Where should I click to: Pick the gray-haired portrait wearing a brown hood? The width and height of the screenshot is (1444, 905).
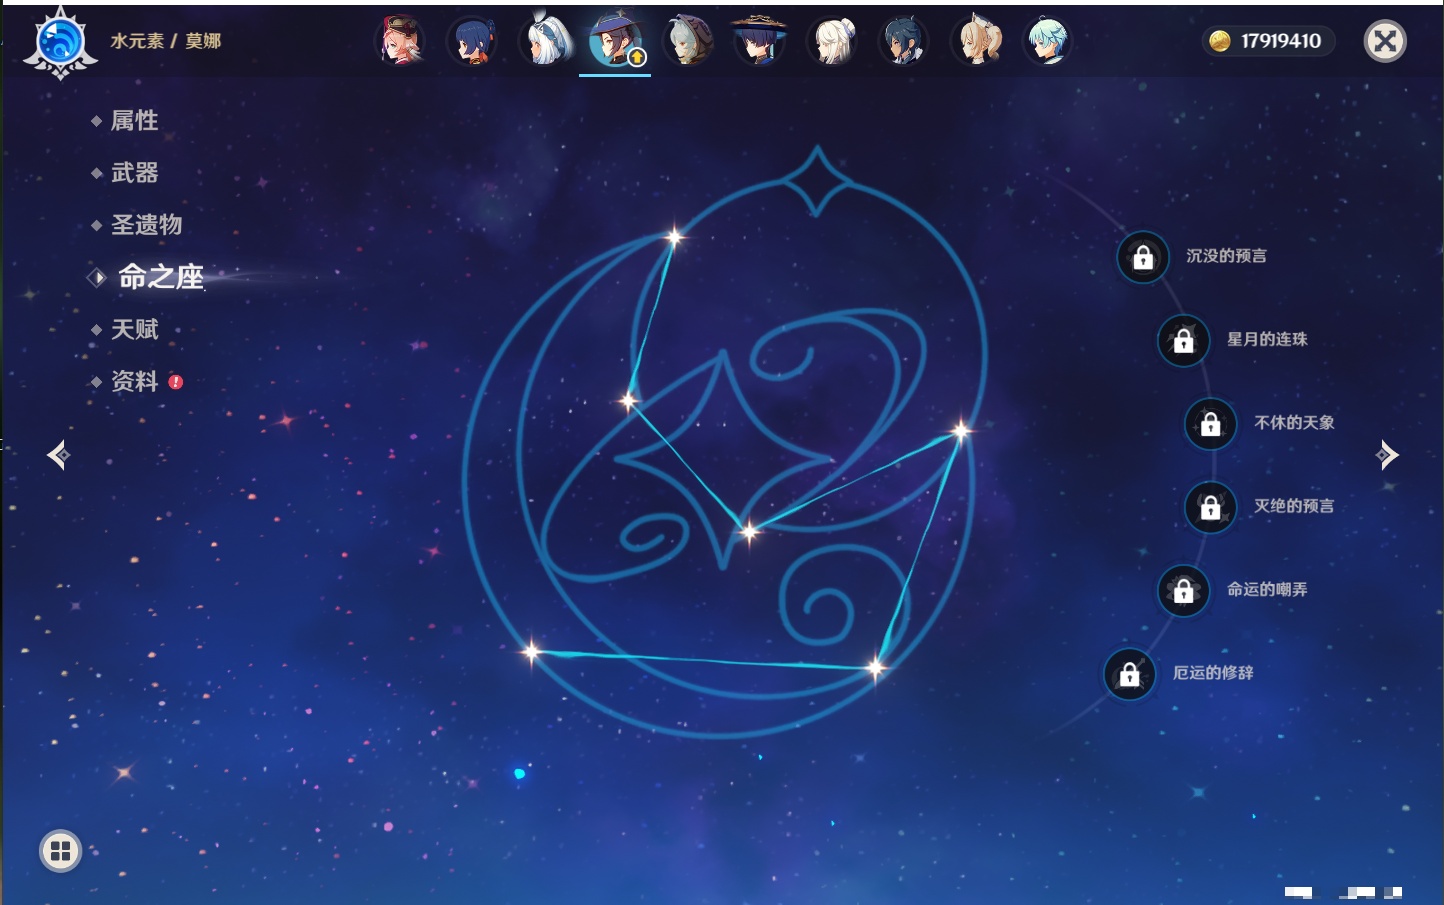pos(688,41)
